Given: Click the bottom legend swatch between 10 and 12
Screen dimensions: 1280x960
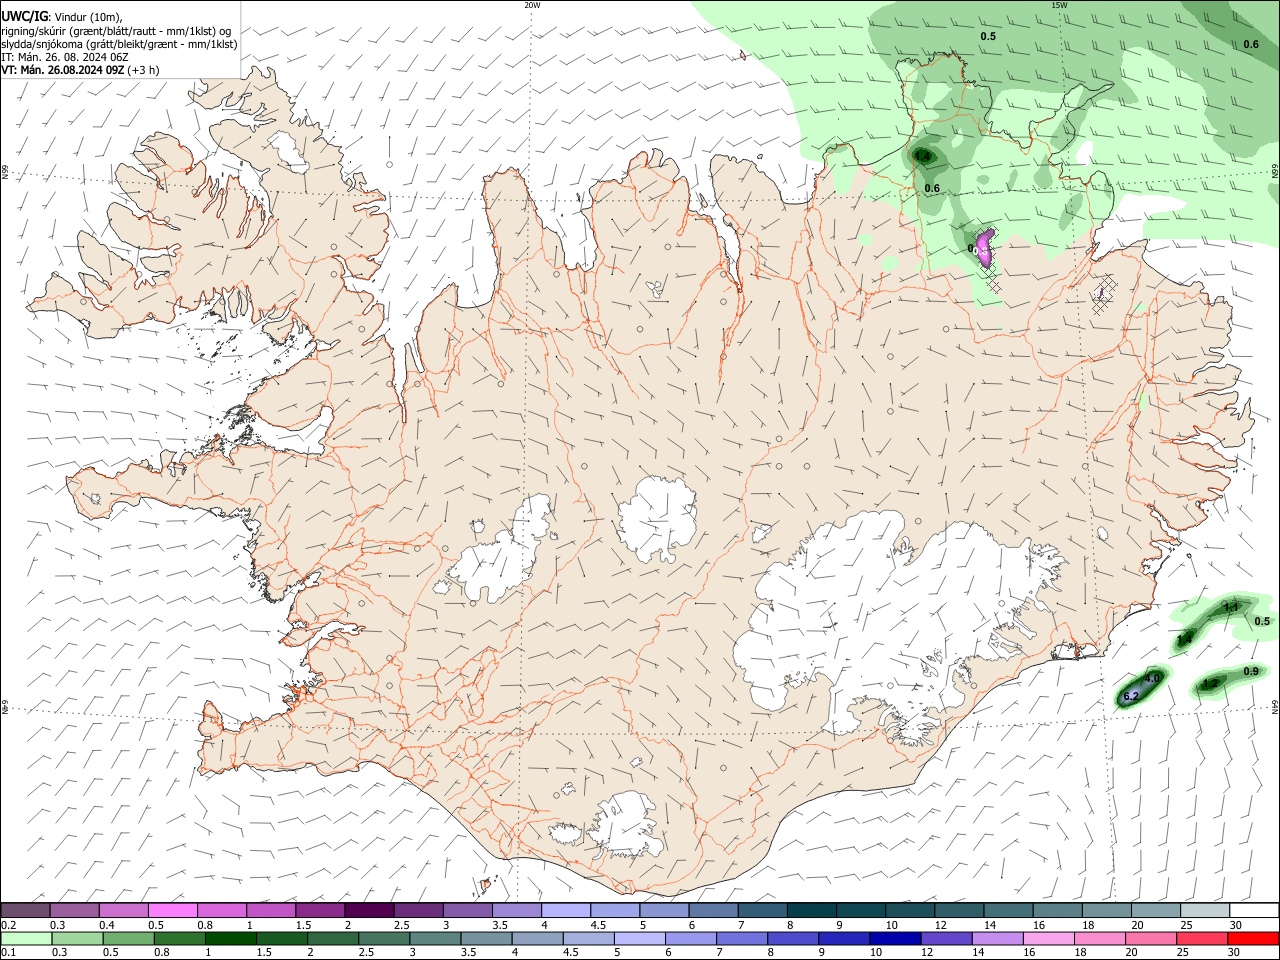Looking at the screenshot, I should [893, 938].
